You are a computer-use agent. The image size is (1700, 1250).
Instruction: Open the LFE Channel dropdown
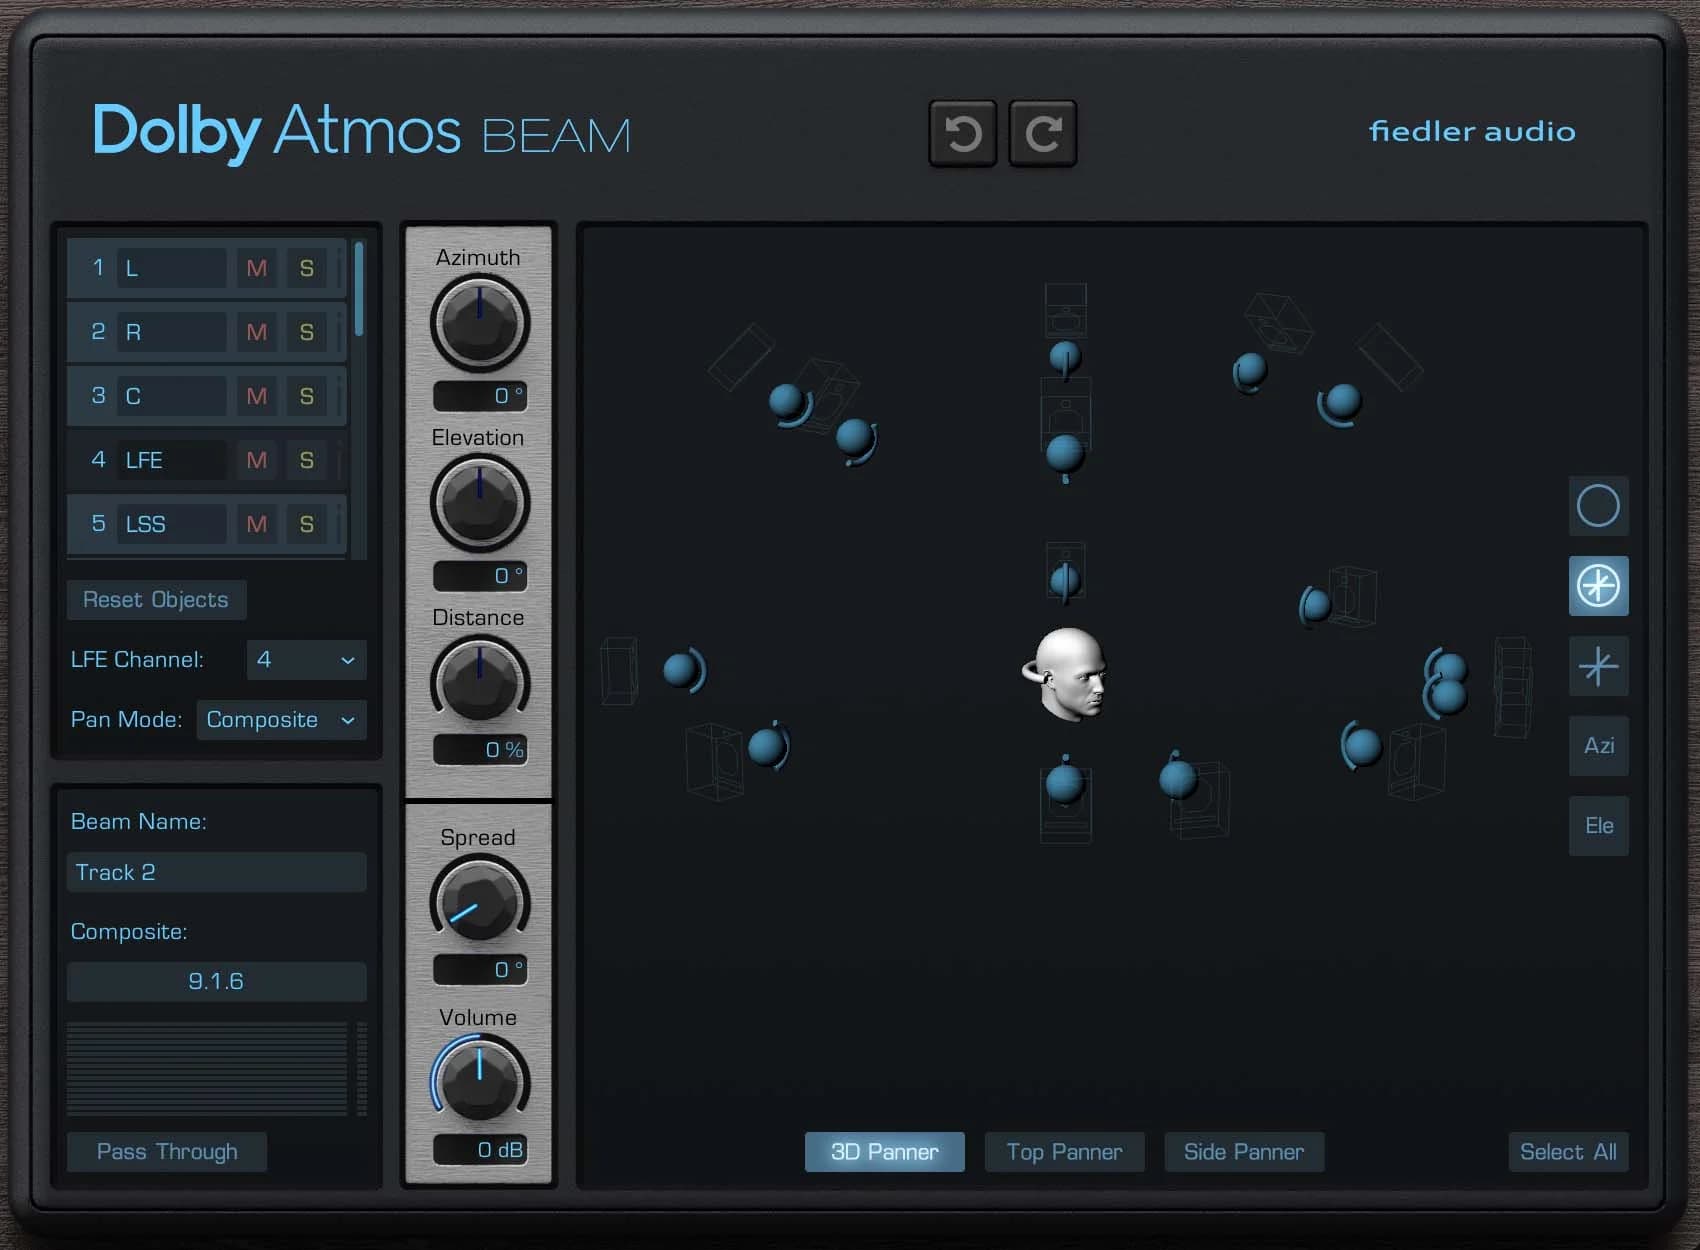coord(306,660)
